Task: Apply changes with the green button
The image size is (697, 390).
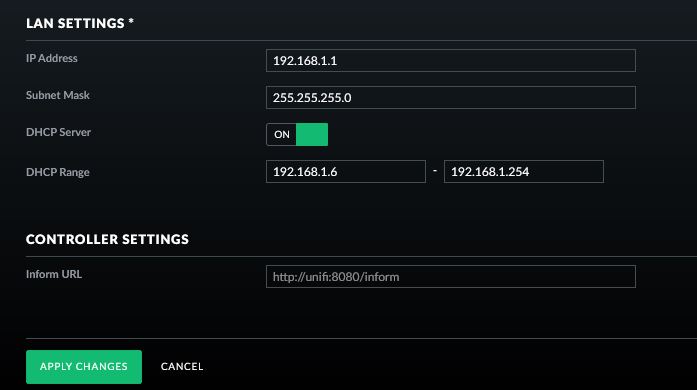Action: [84, 367]
